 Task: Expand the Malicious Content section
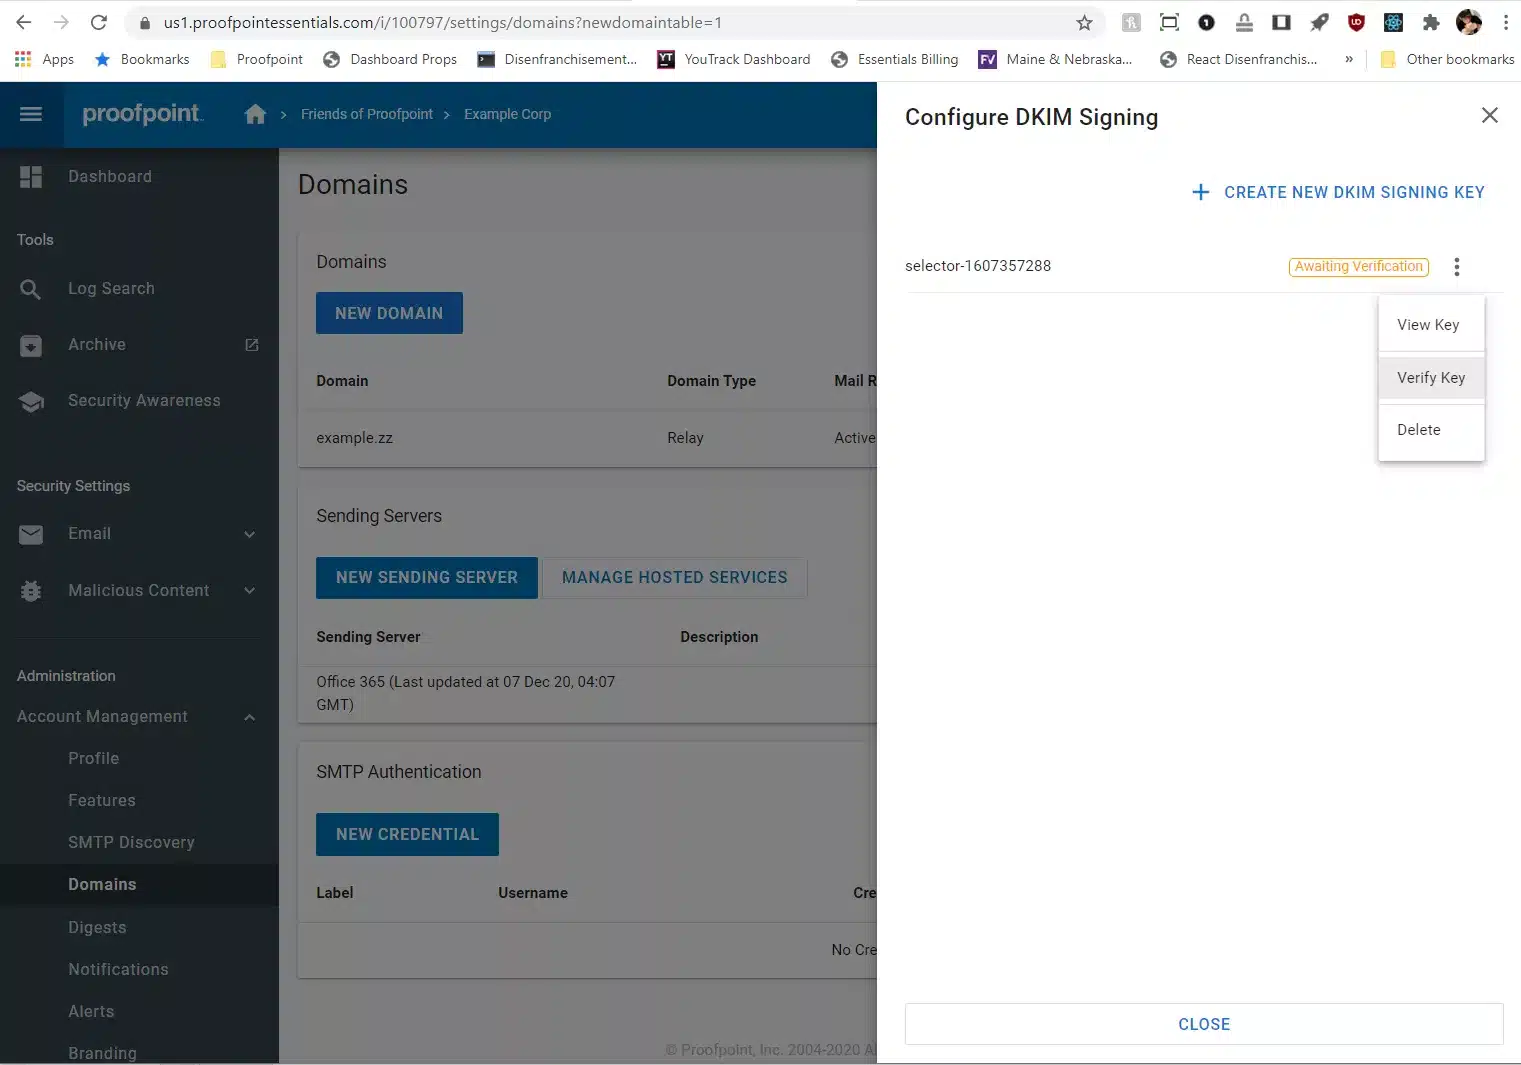pyautogui.click(x=249, y=591)
